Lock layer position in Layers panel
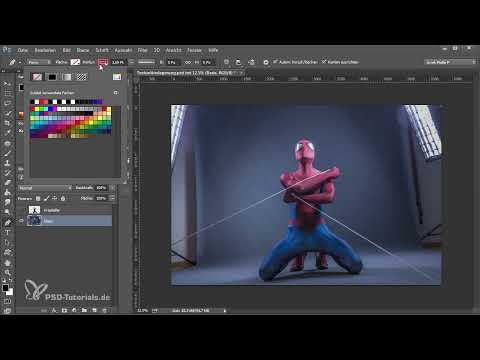This screenshot has width=480, height=360. click(x=55, y=198)
